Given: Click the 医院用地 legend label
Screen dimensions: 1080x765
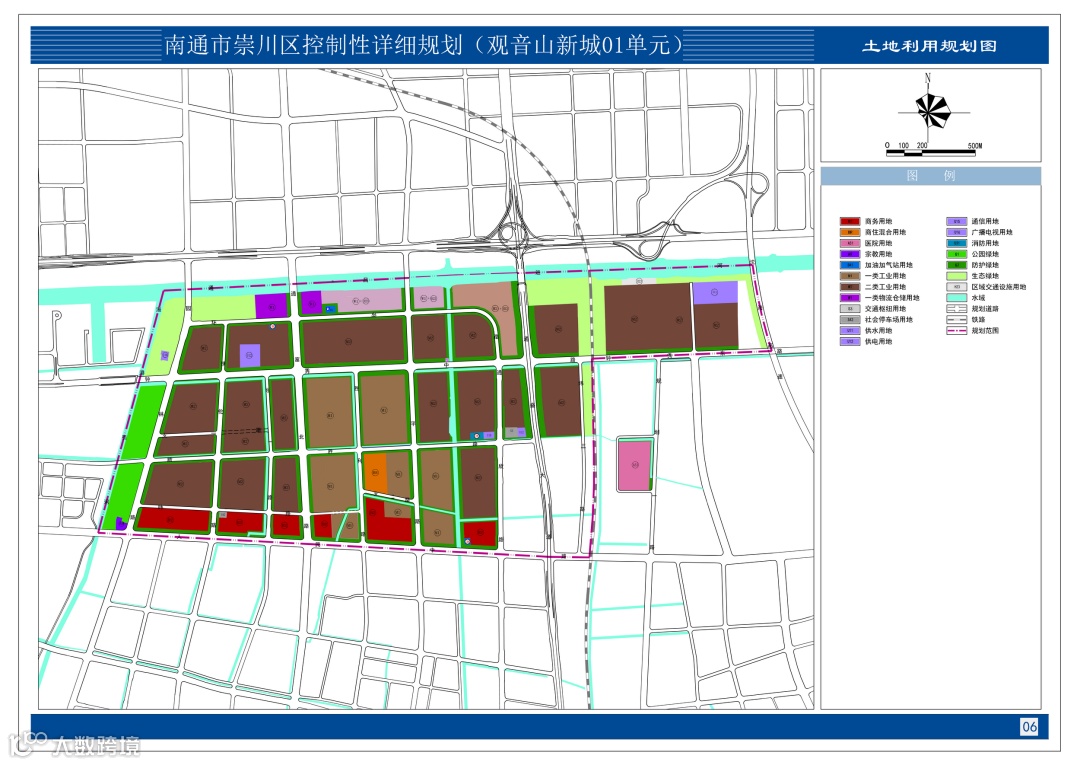Looking at the screenshot, I should [x=878, y=243].
